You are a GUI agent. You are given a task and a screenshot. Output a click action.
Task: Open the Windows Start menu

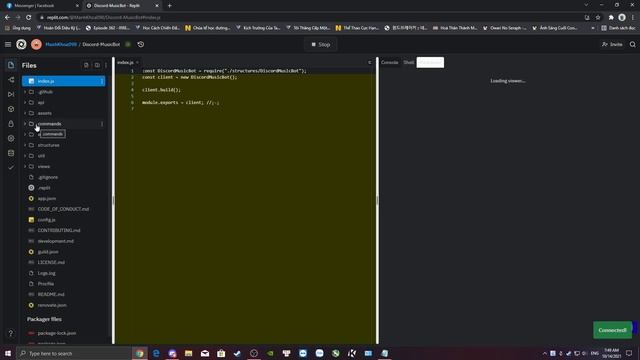pyautogui.click(x=8, y=353)
